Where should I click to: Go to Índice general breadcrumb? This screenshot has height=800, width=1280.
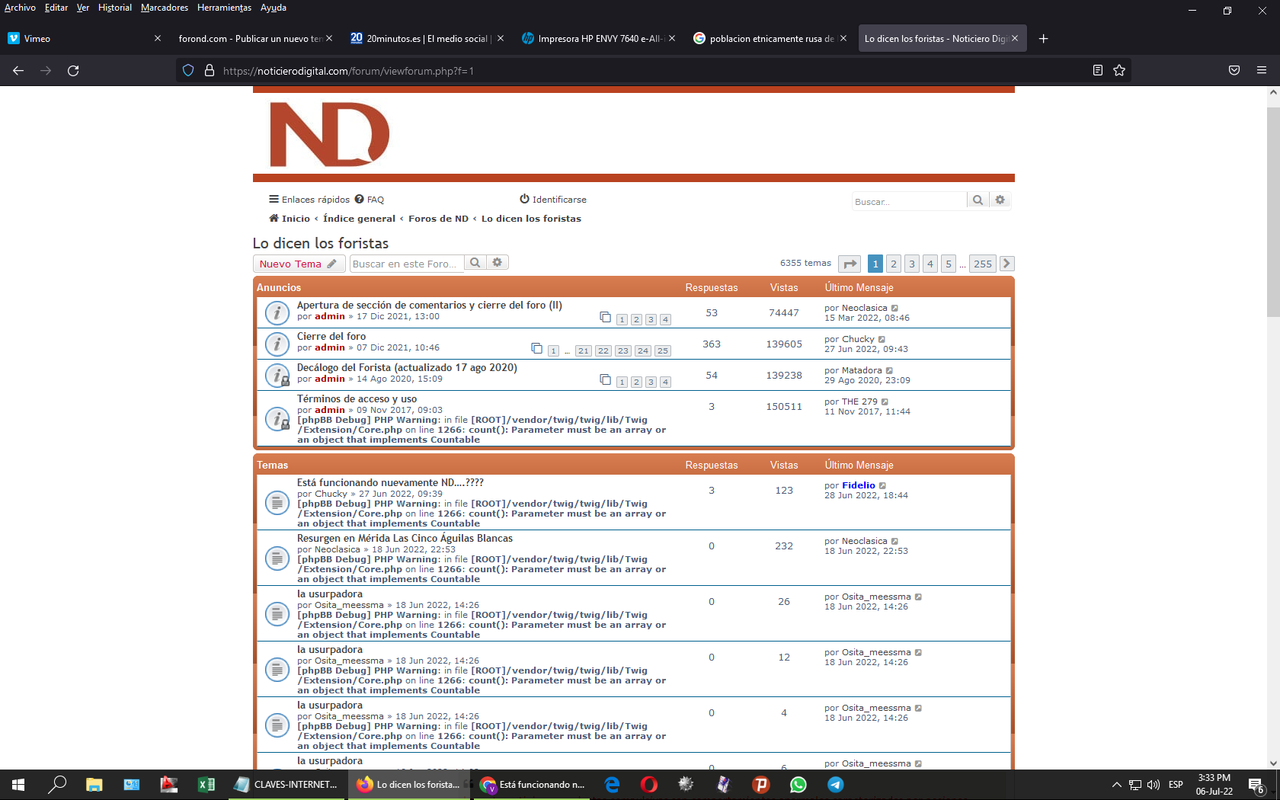coord(359,218)
